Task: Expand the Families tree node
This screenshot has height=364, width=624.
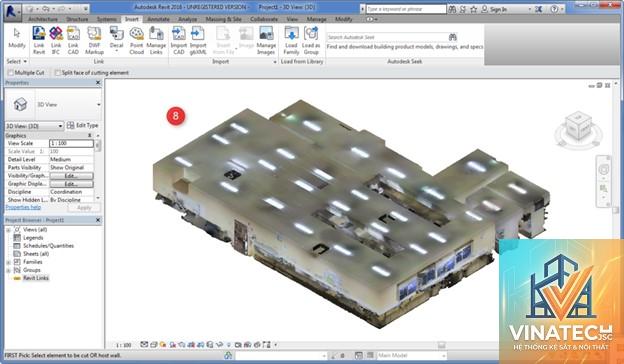Action: pyautogui.click(x=8, y=262)
